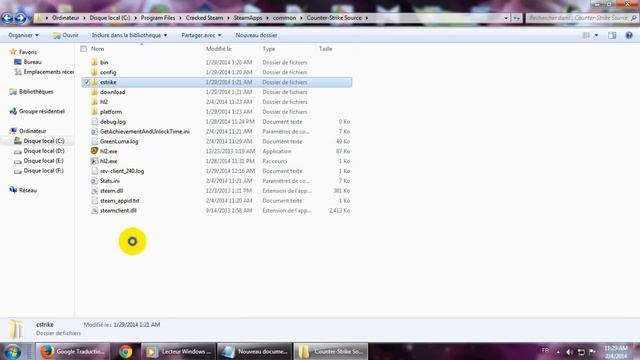Expand breadcrumb arrow after common
Viewport: 640px width, 360px height.
click(x=301, y=18)
